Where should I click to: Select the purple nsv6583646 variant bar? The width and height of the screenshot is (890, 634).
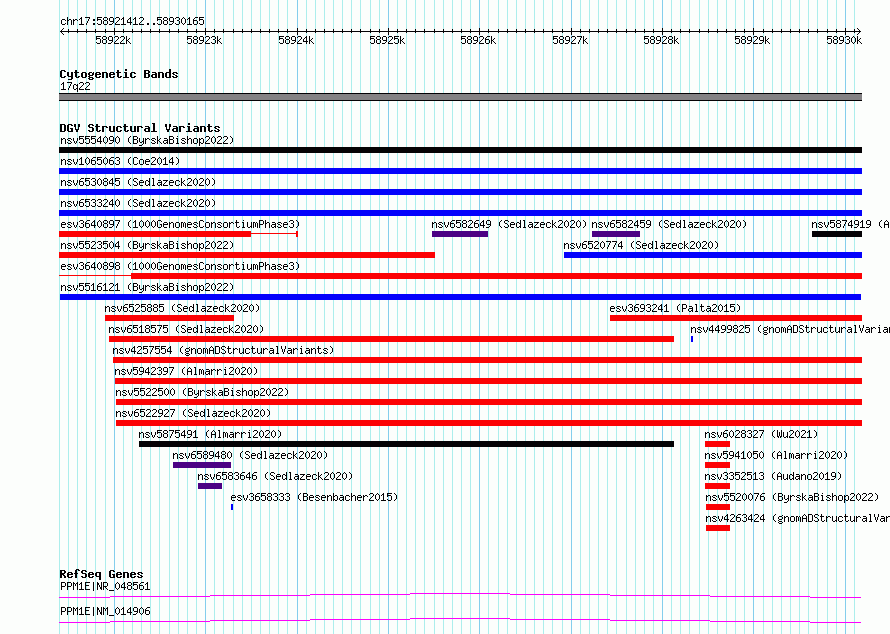tap(210, 486)
